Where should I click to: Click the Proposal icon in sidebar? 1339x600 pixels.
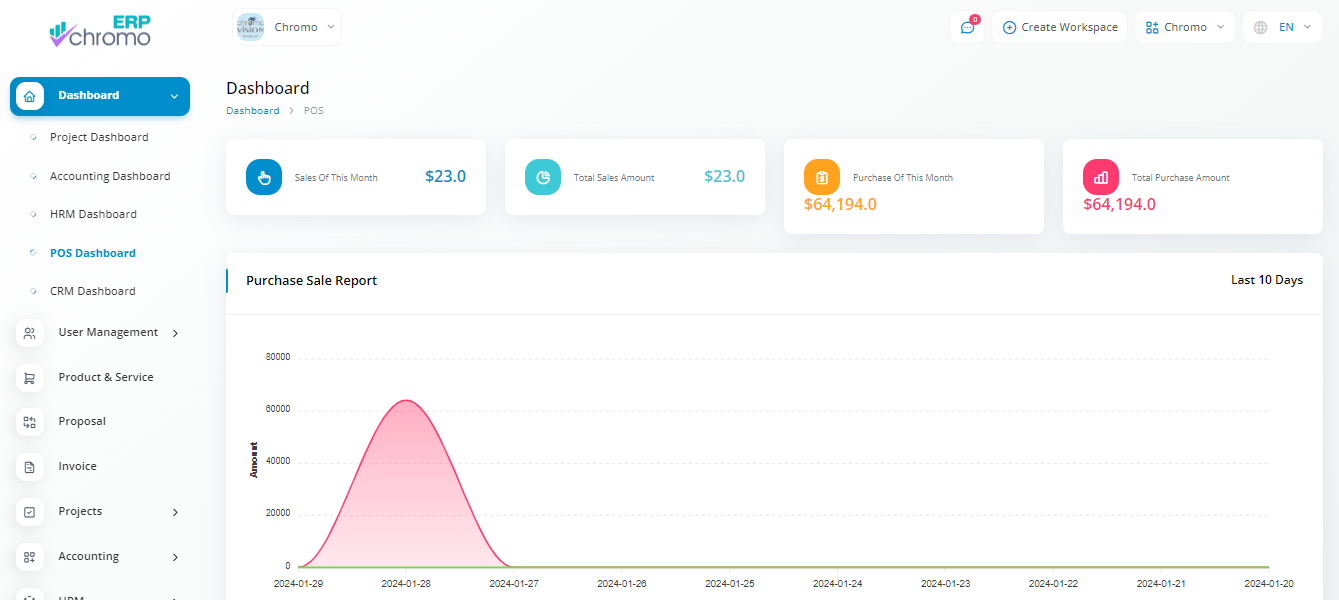pos(30,422)
